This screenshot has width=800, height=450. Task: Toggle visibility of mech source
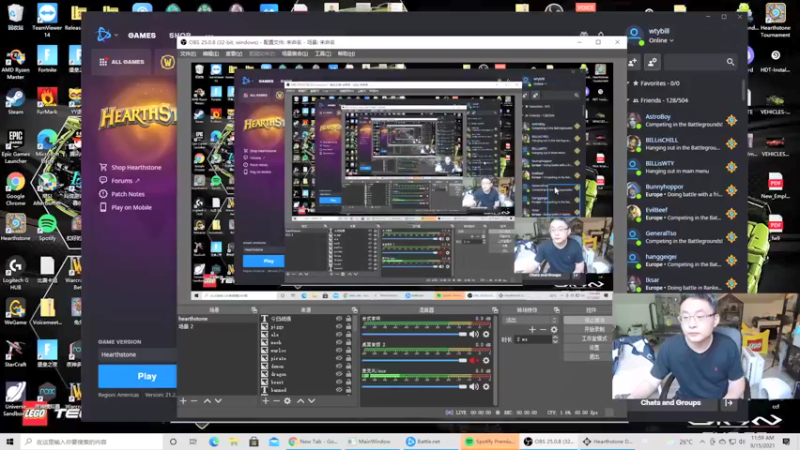pos(339,342)
